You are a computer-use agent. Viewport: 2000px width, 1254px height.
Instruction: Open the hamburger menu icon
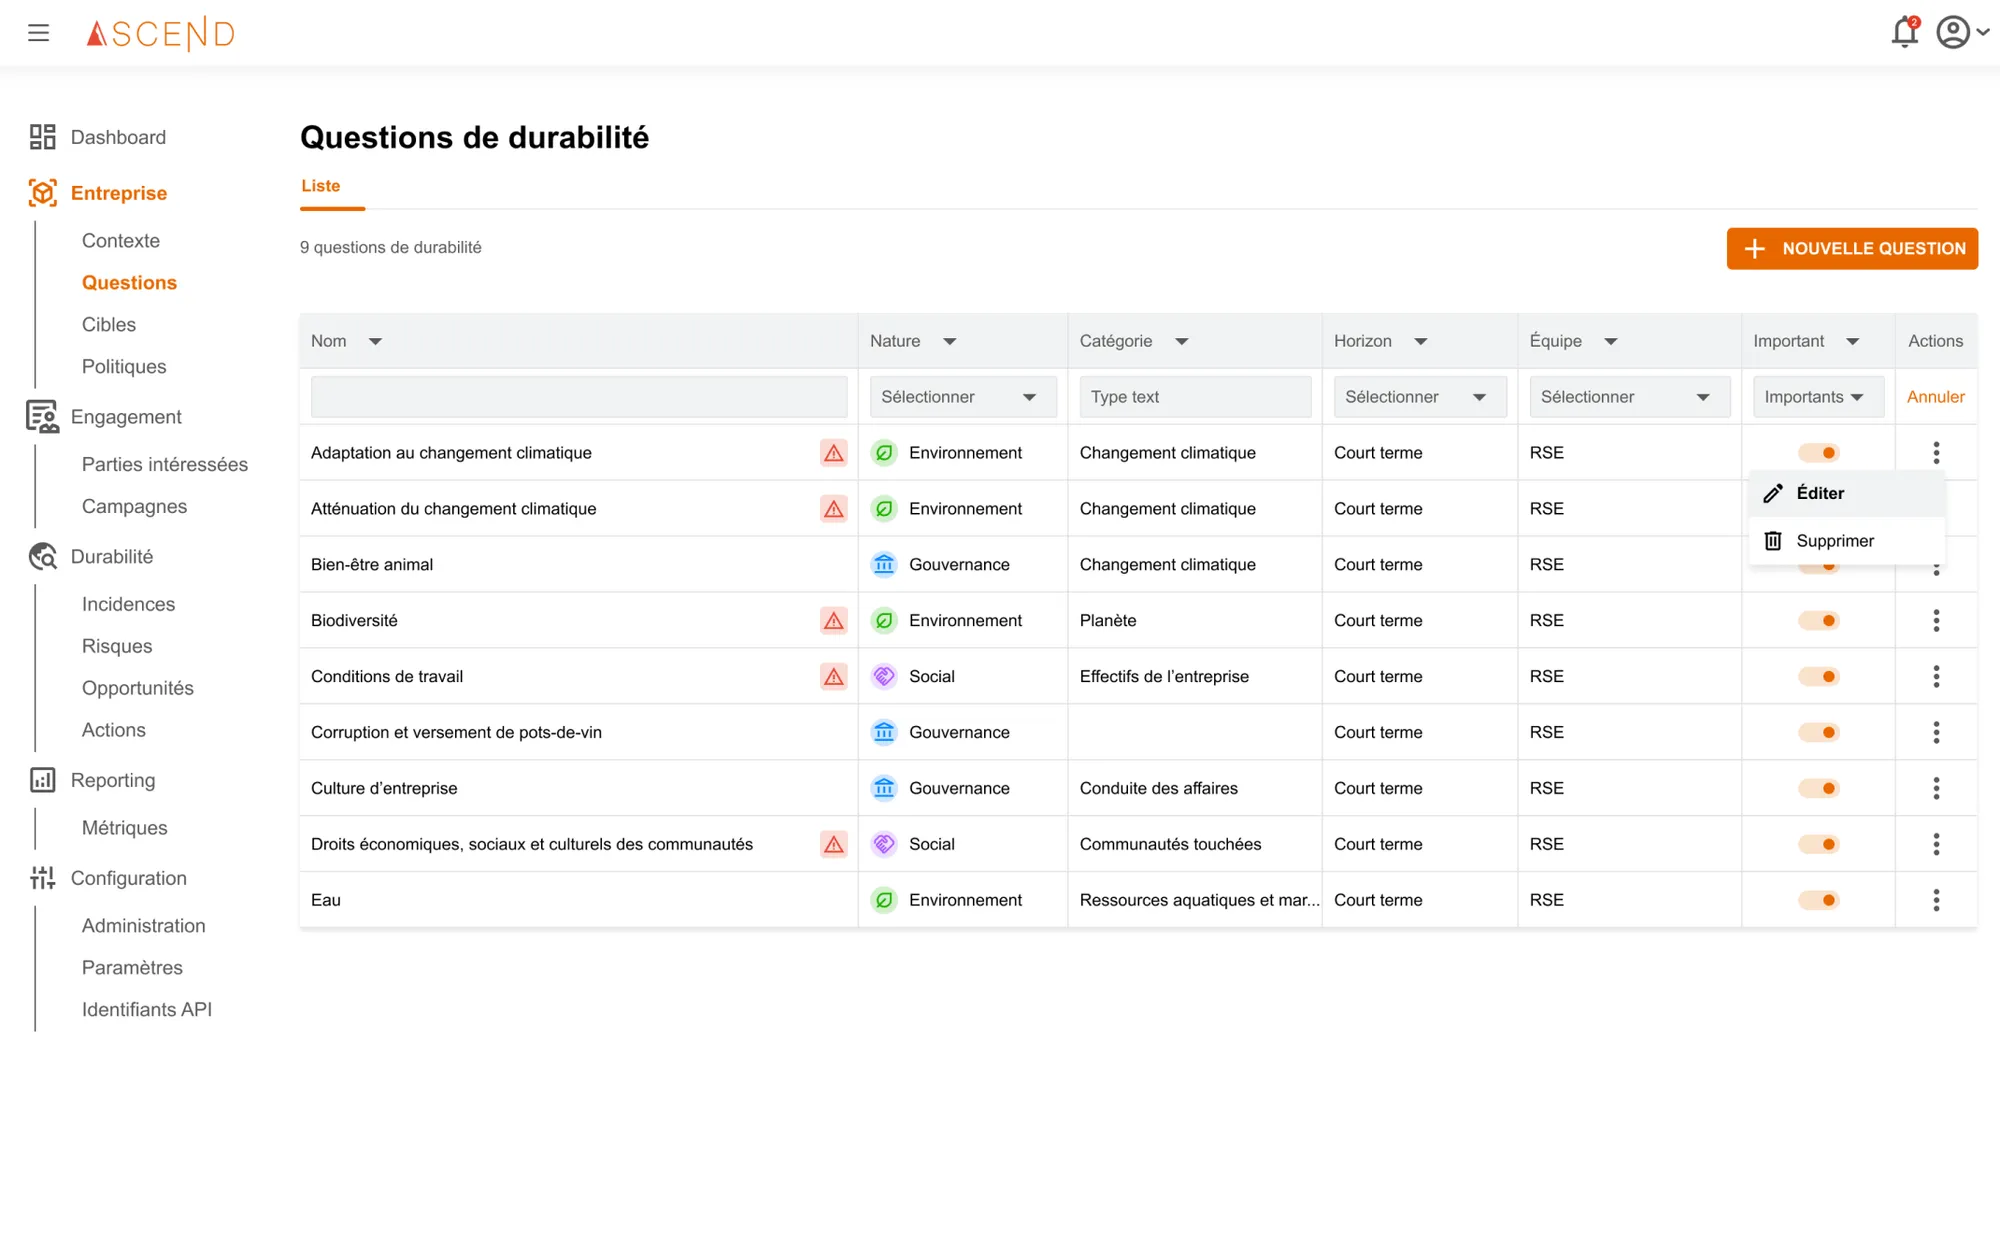[x=38, y=33]
